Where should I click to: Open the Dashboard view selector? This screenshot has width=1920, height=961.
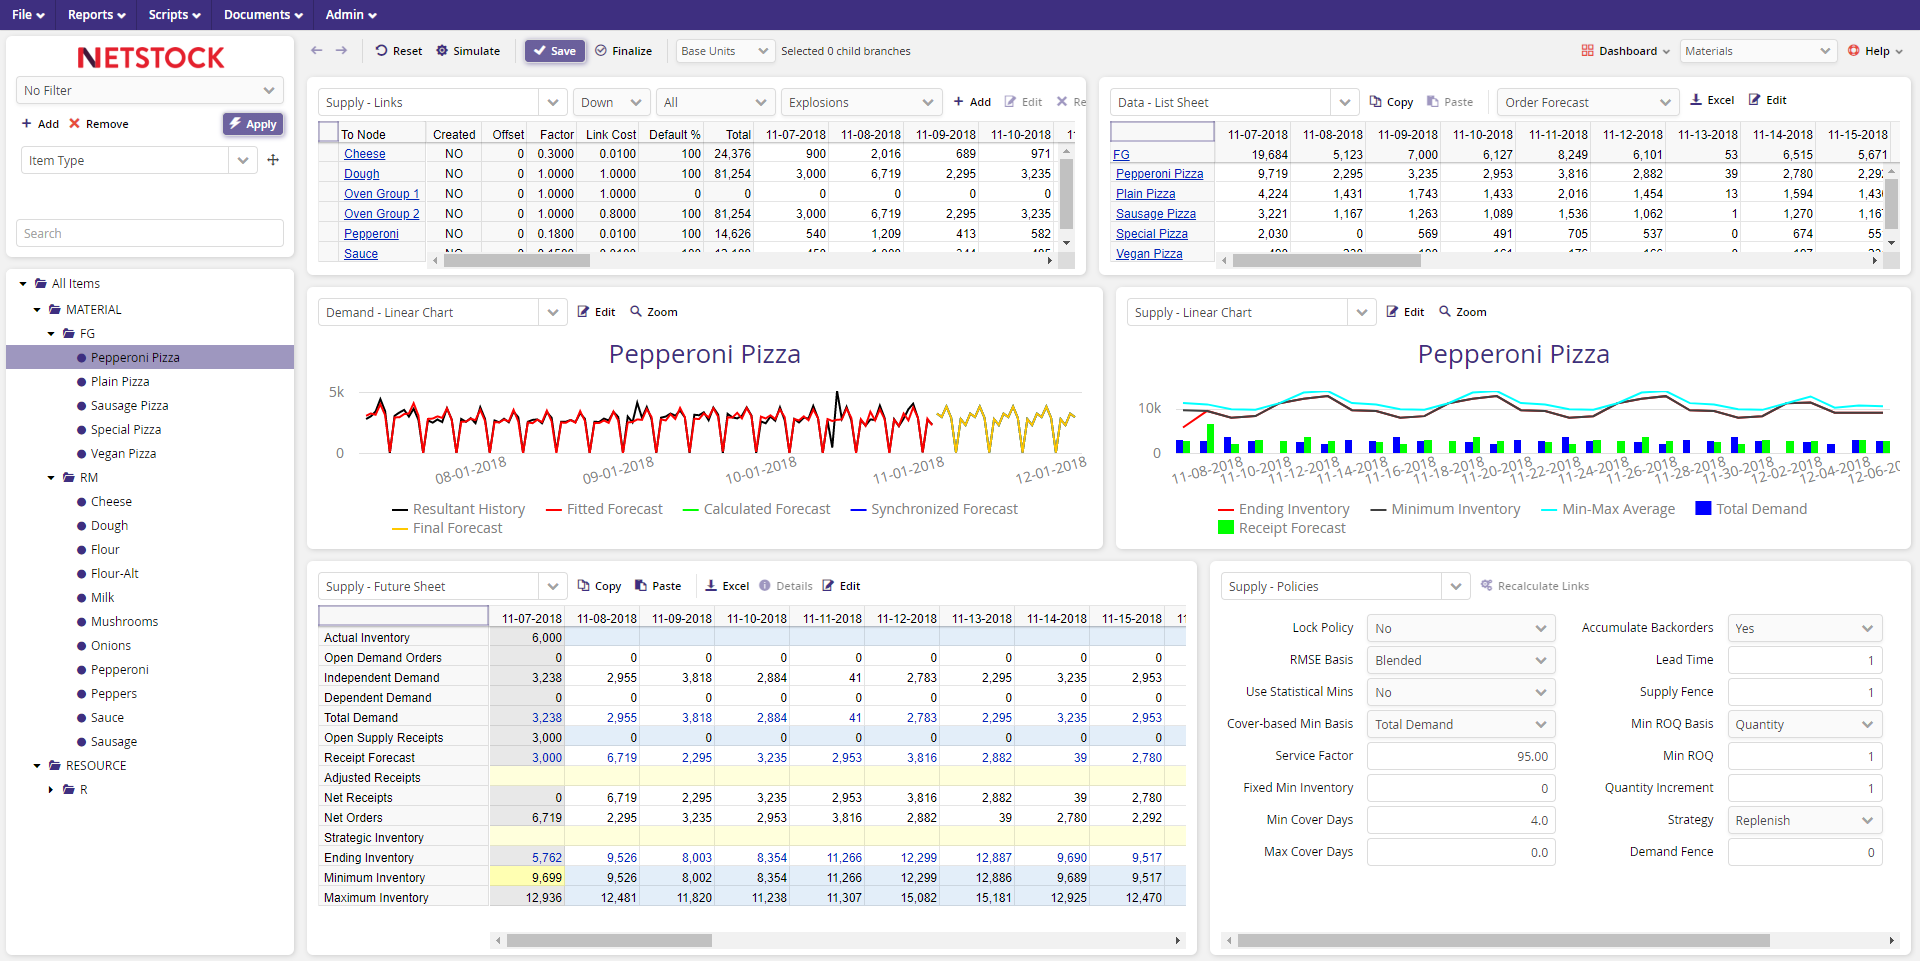(1625, 50)
